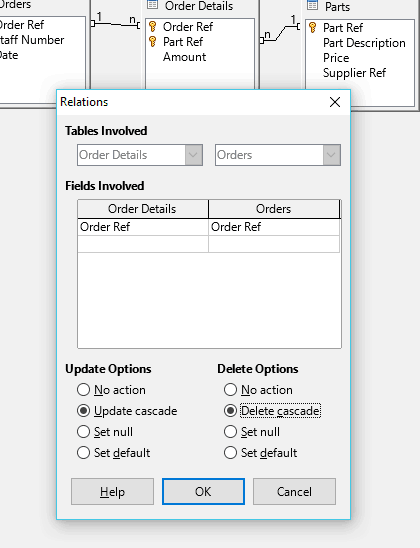Close the Relations dialog with the X

335,102
